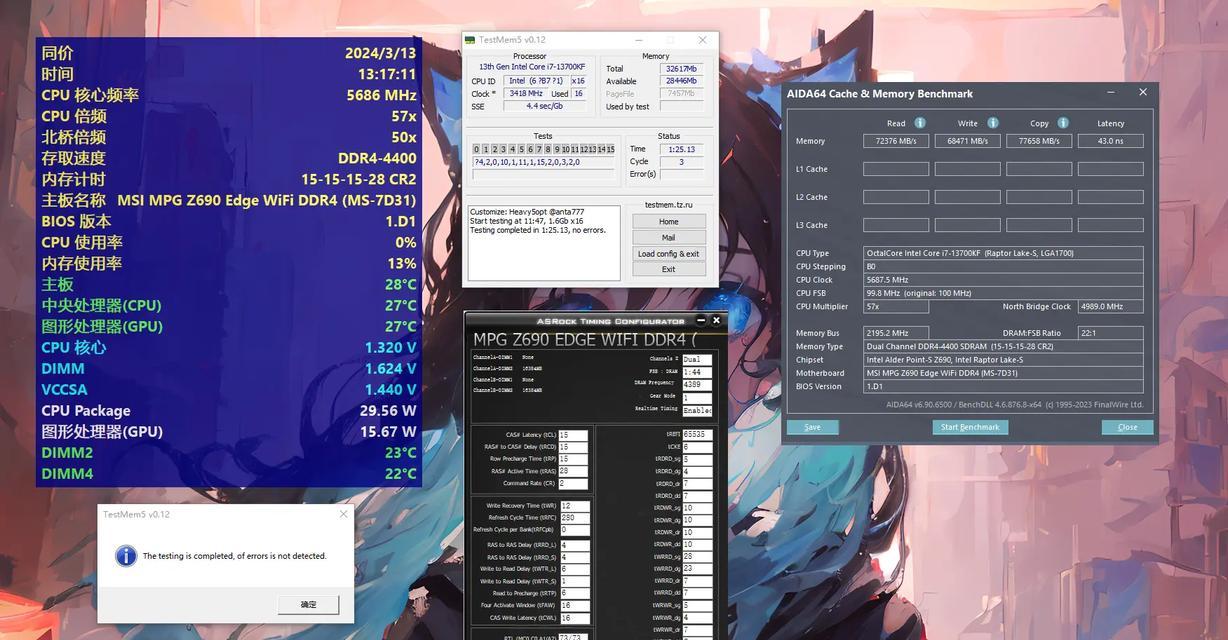
Task: Click the Memory Type field in AIDA64
Action: [1003, 346]
